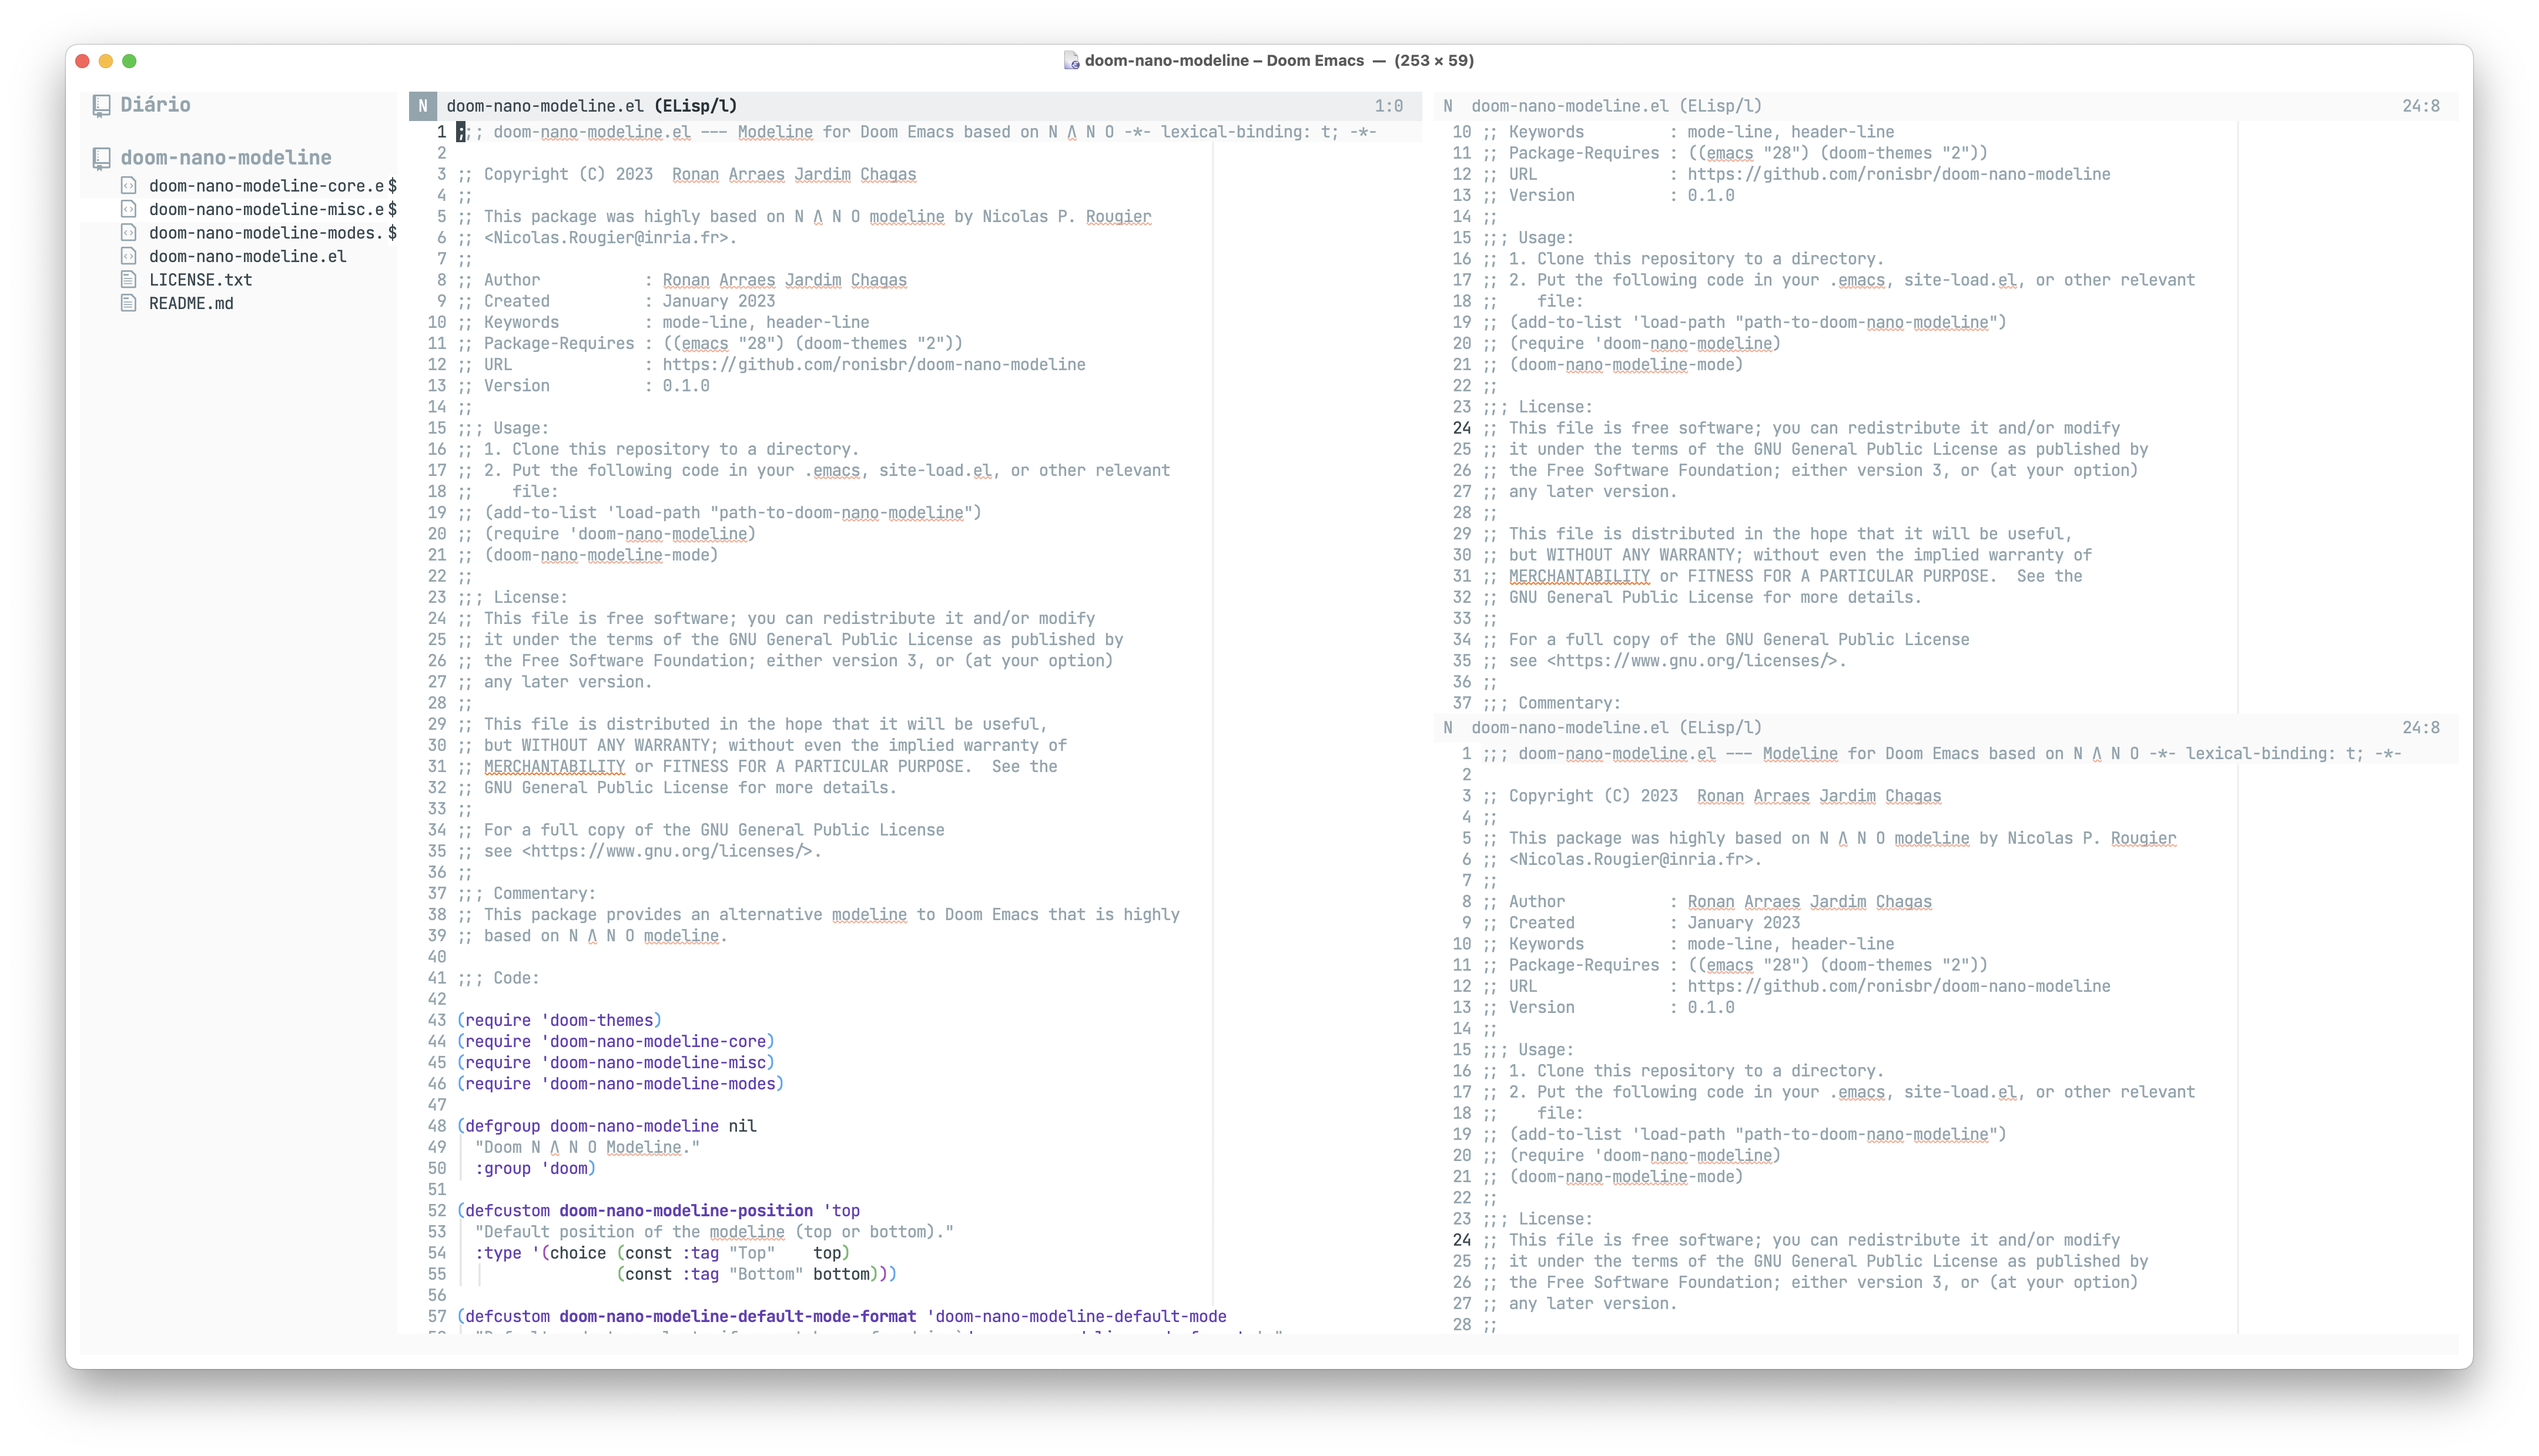Expand the Diário project in the sidebar

click(x=155, y=105)
